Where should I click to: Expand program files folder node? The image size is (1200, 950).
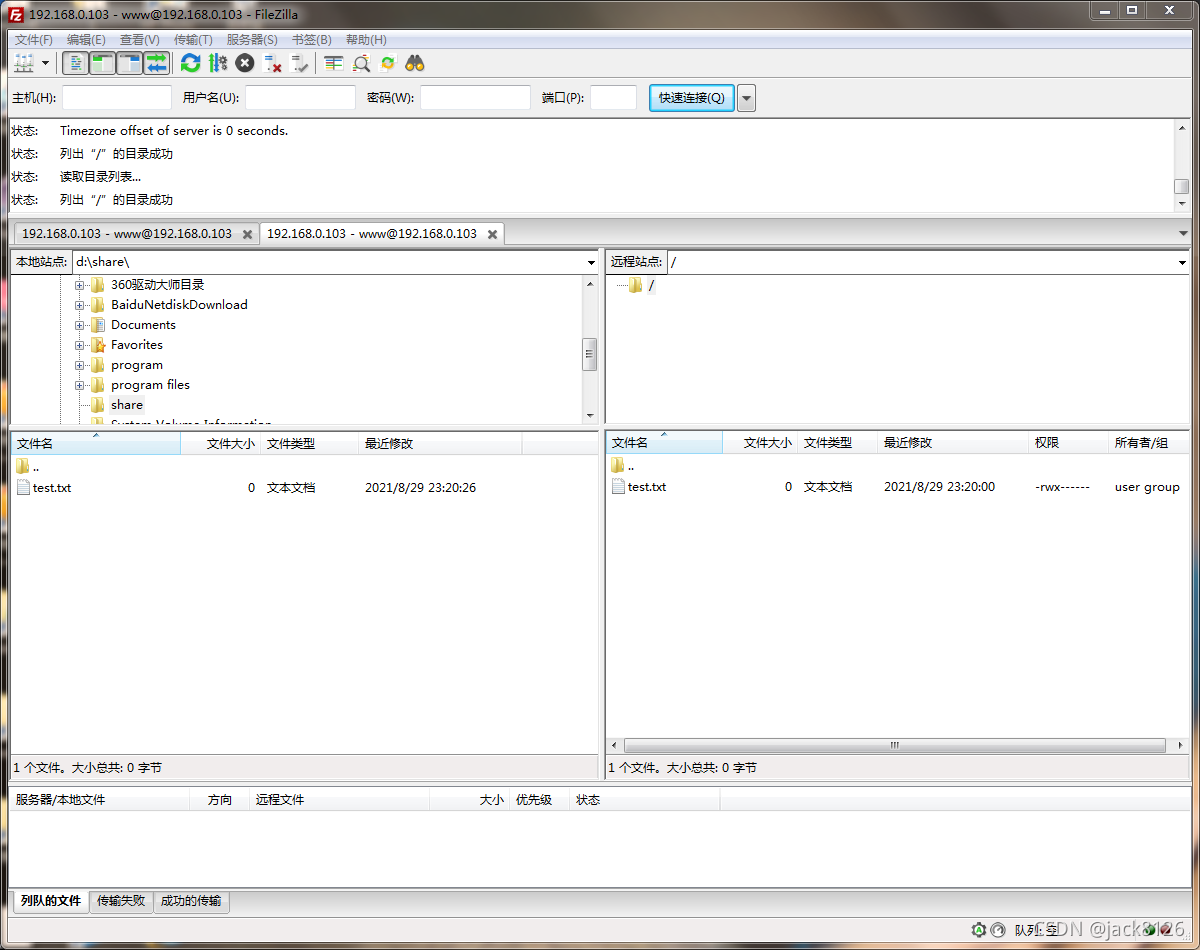click(80, 385)
